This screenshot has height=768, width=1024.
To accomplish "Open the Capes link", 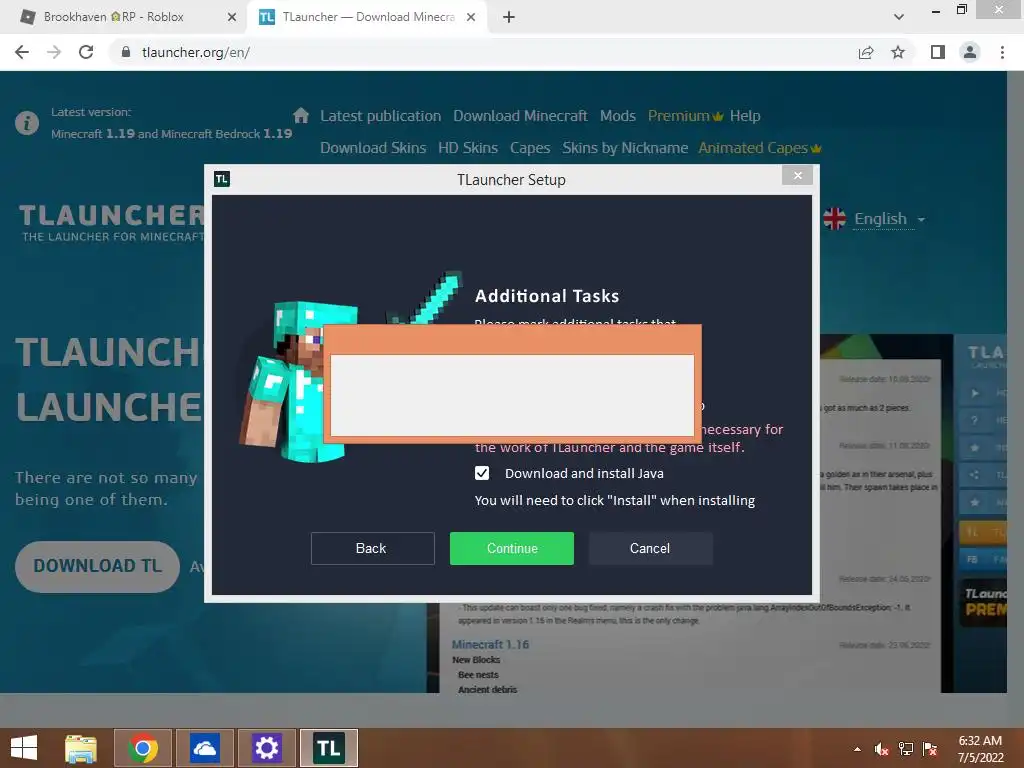I will point(530,148).
